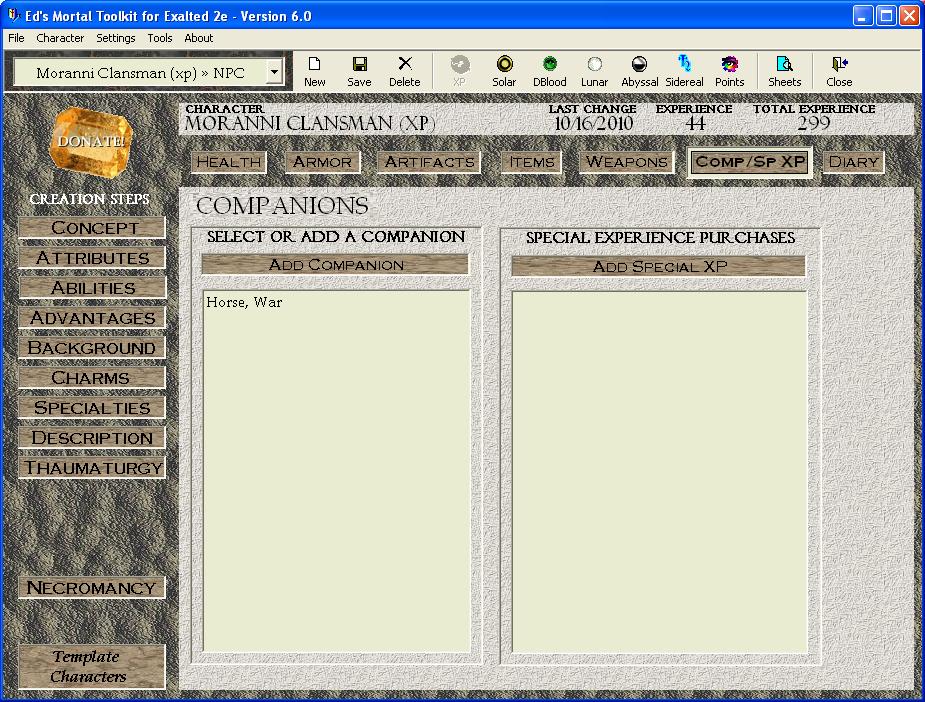
Task: Open the Points icon in the toolbar
Action: [x=729, y=71]
